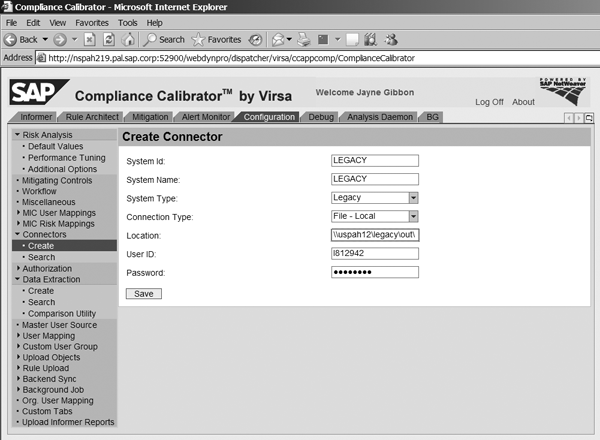Screen dimensions: 600x440
Task: Click the Log Off link
Action: point(489,102)
